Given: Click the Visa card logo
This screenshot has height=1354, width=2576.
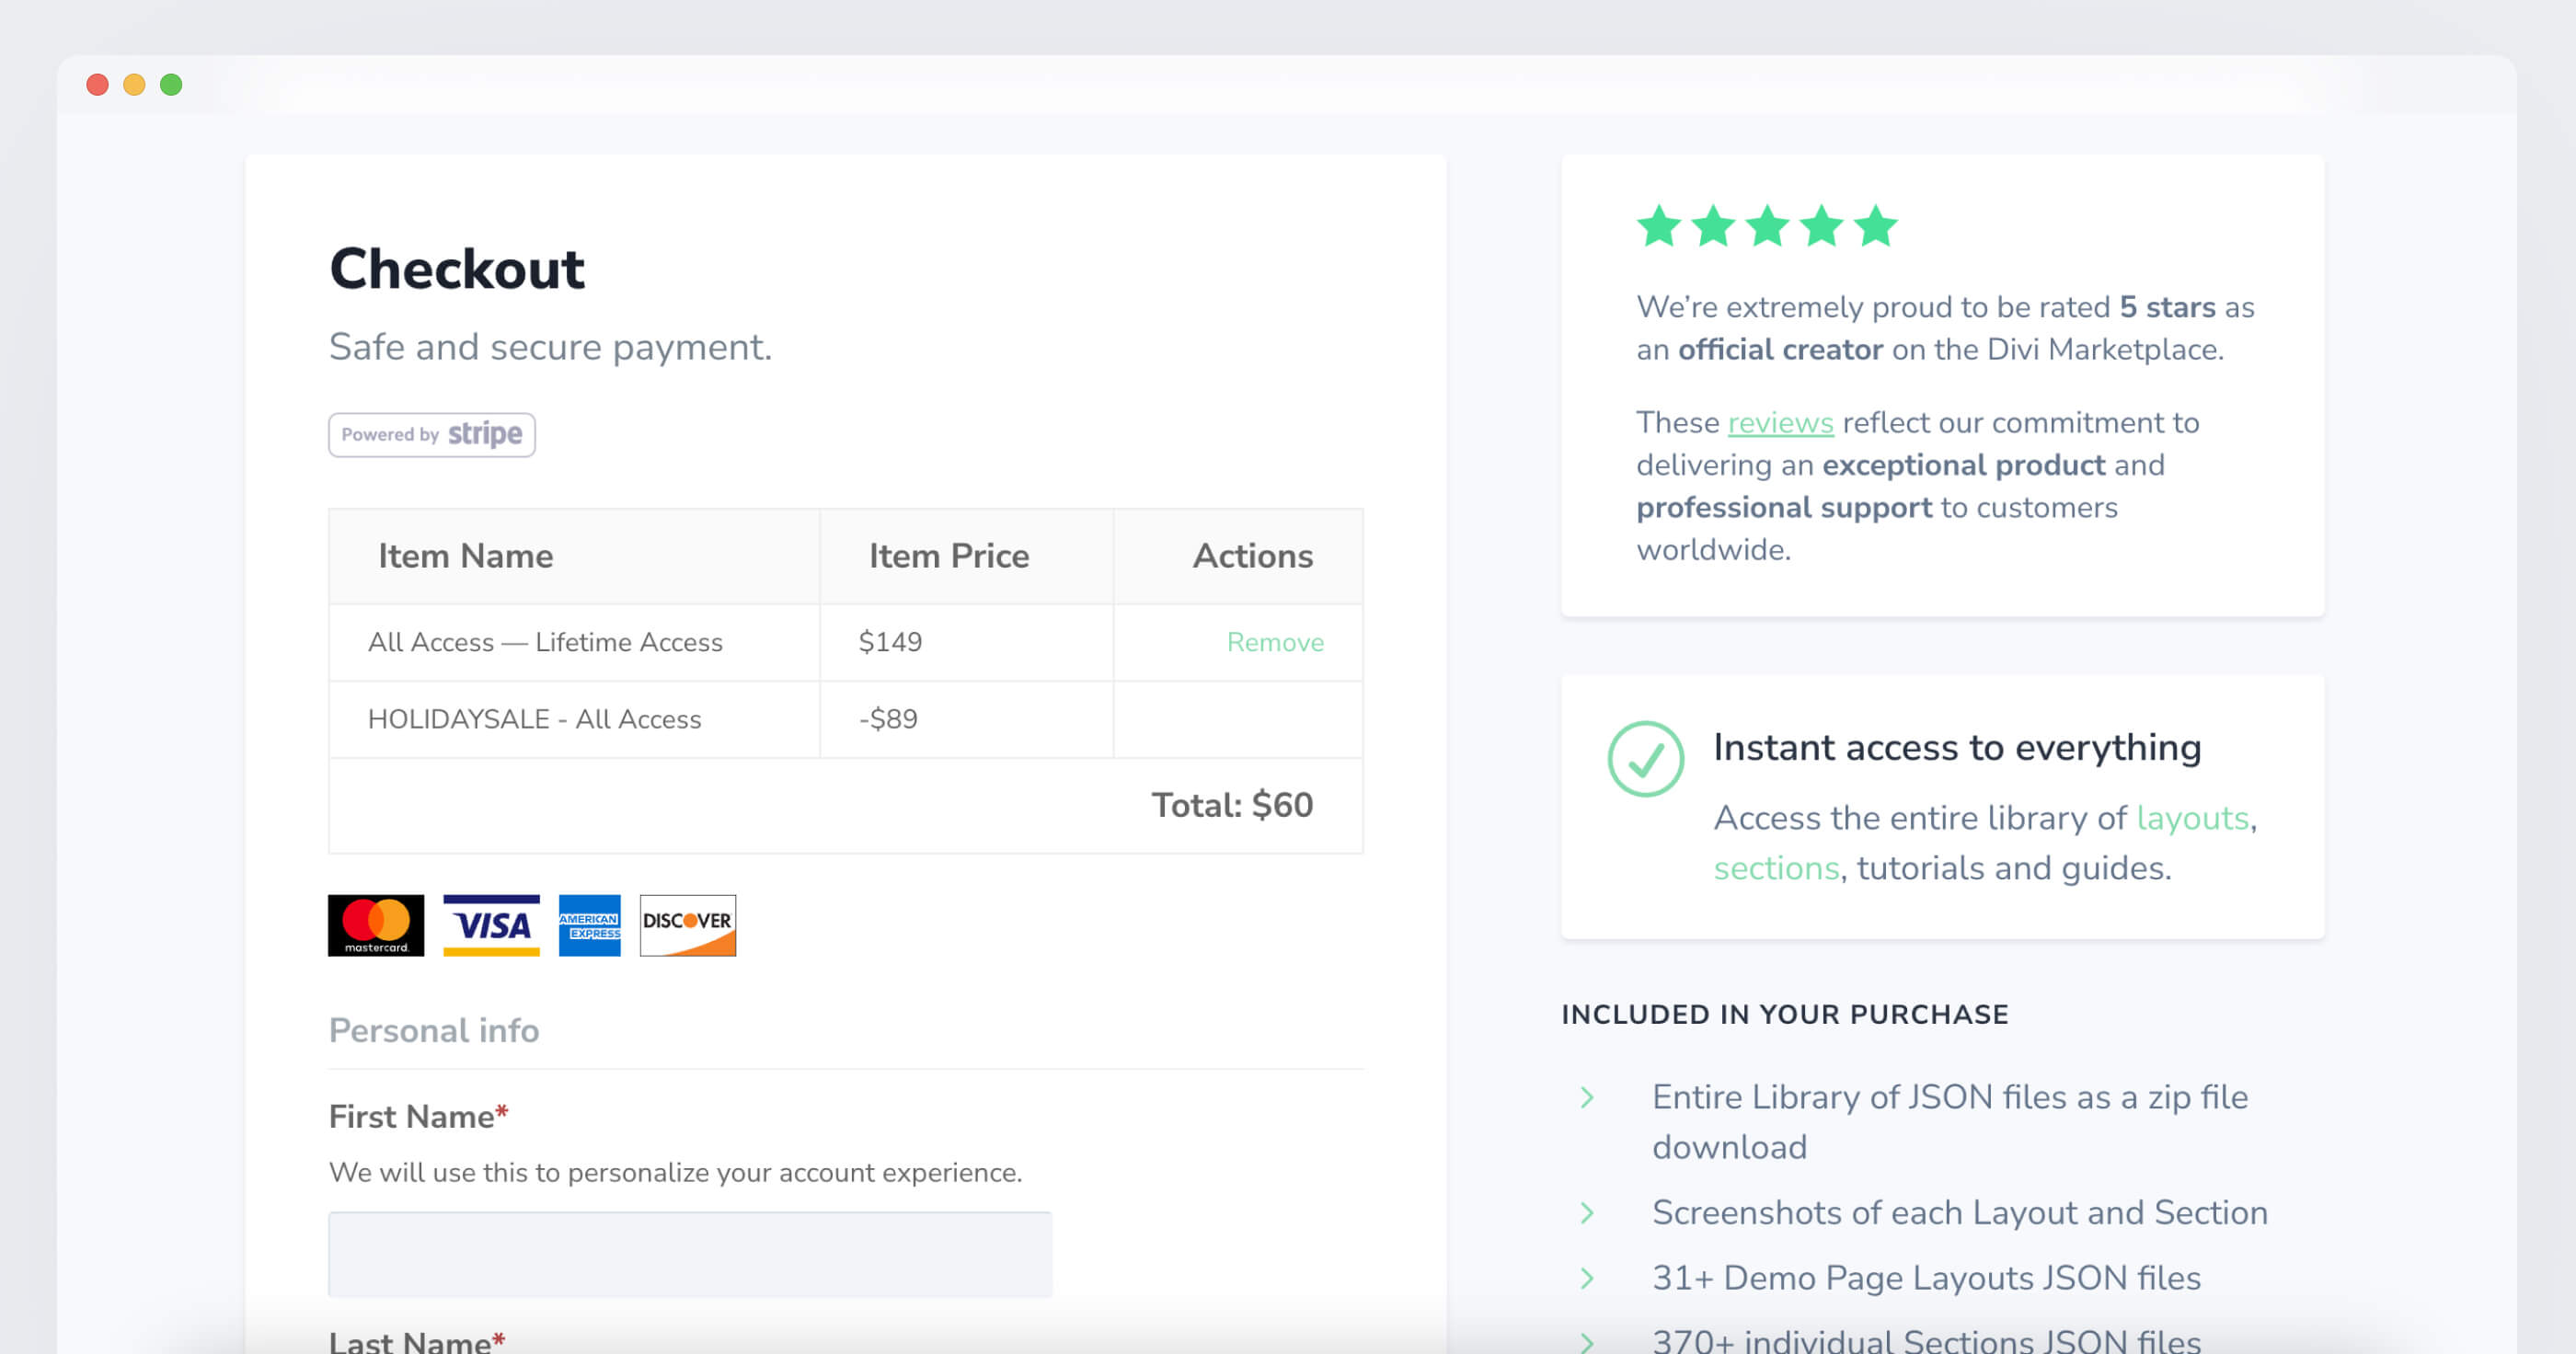Looking at the screenshot, I should tap(491, 925).
